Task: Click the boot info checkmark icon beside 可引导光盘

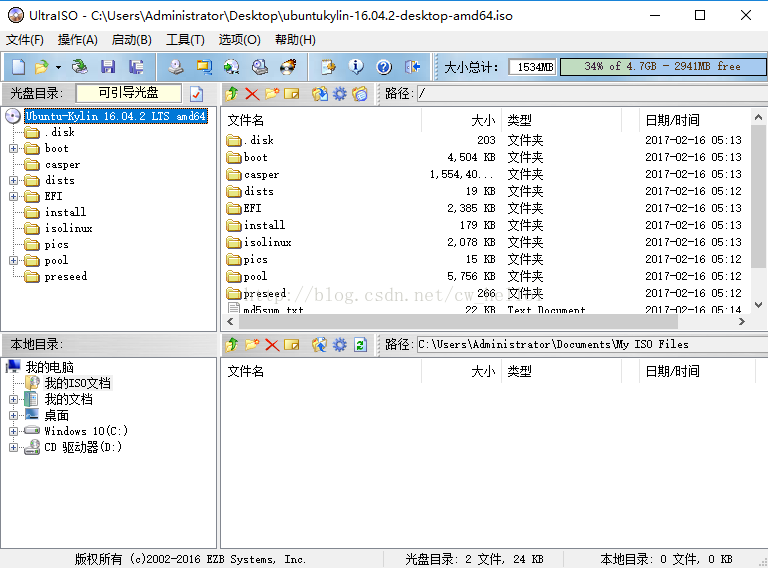Action: click(x=196, y=94)
